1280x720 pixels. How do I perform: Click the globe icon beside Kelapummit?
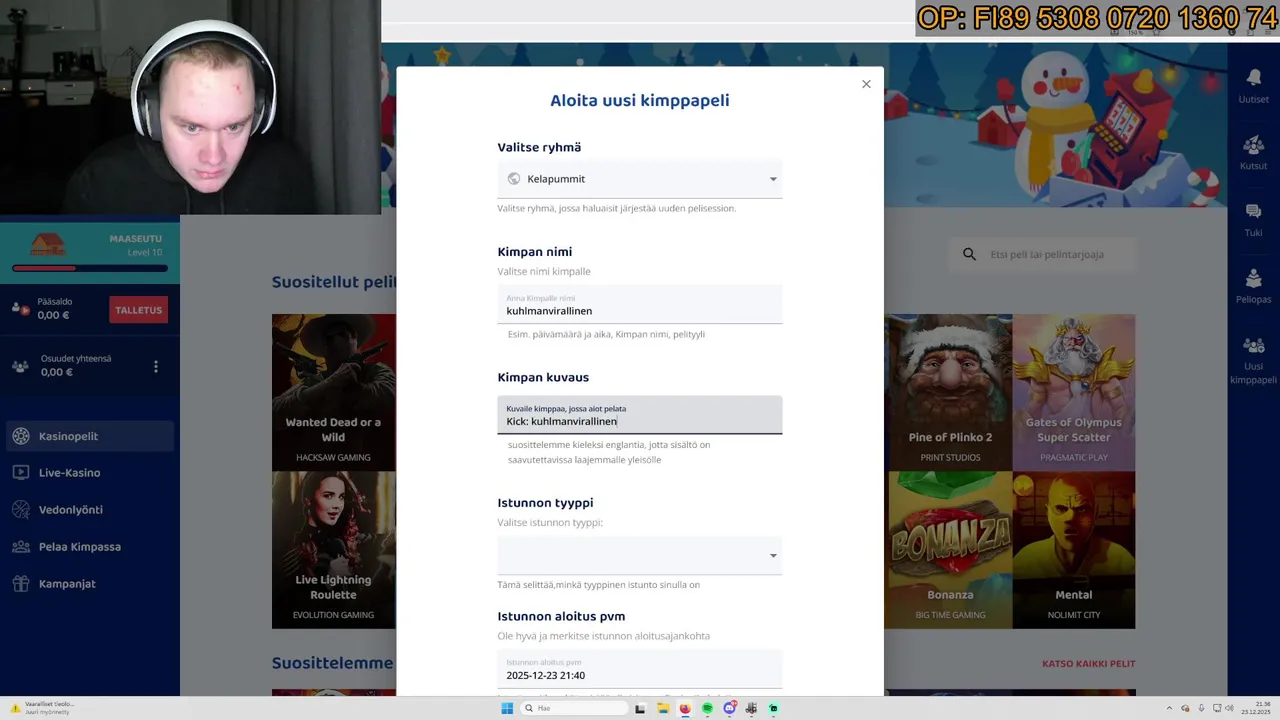(x=514, y=179)
